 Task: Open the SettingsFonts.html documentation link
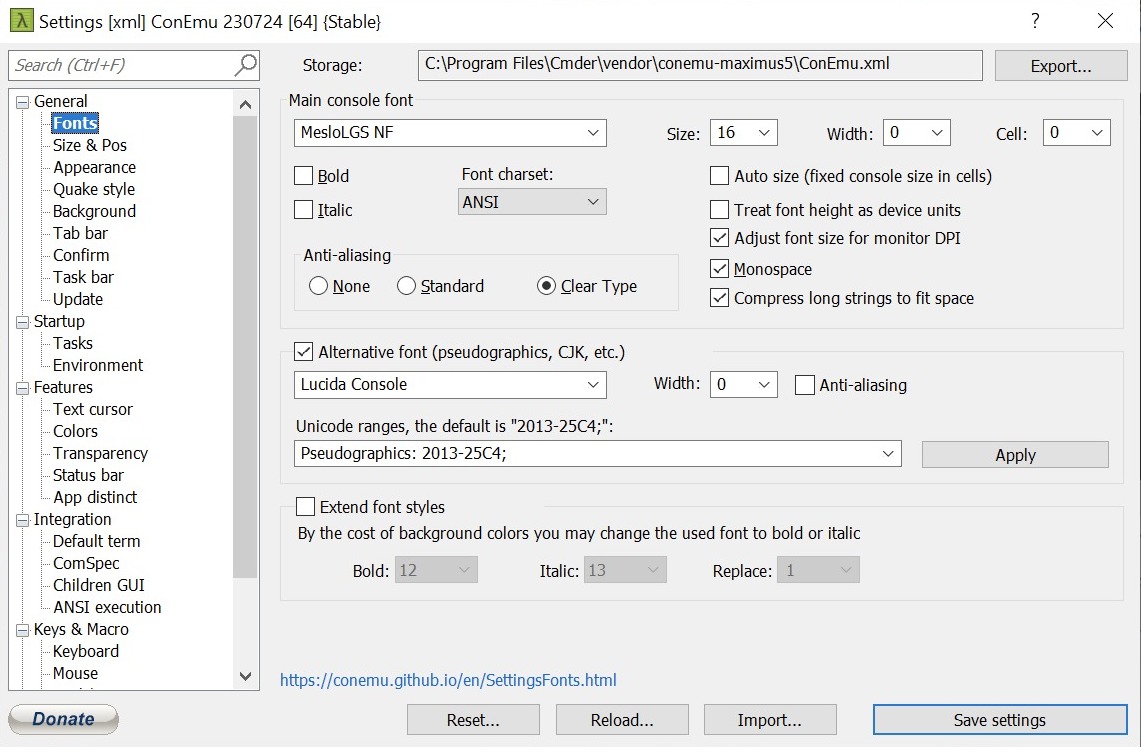click(448, 680)
